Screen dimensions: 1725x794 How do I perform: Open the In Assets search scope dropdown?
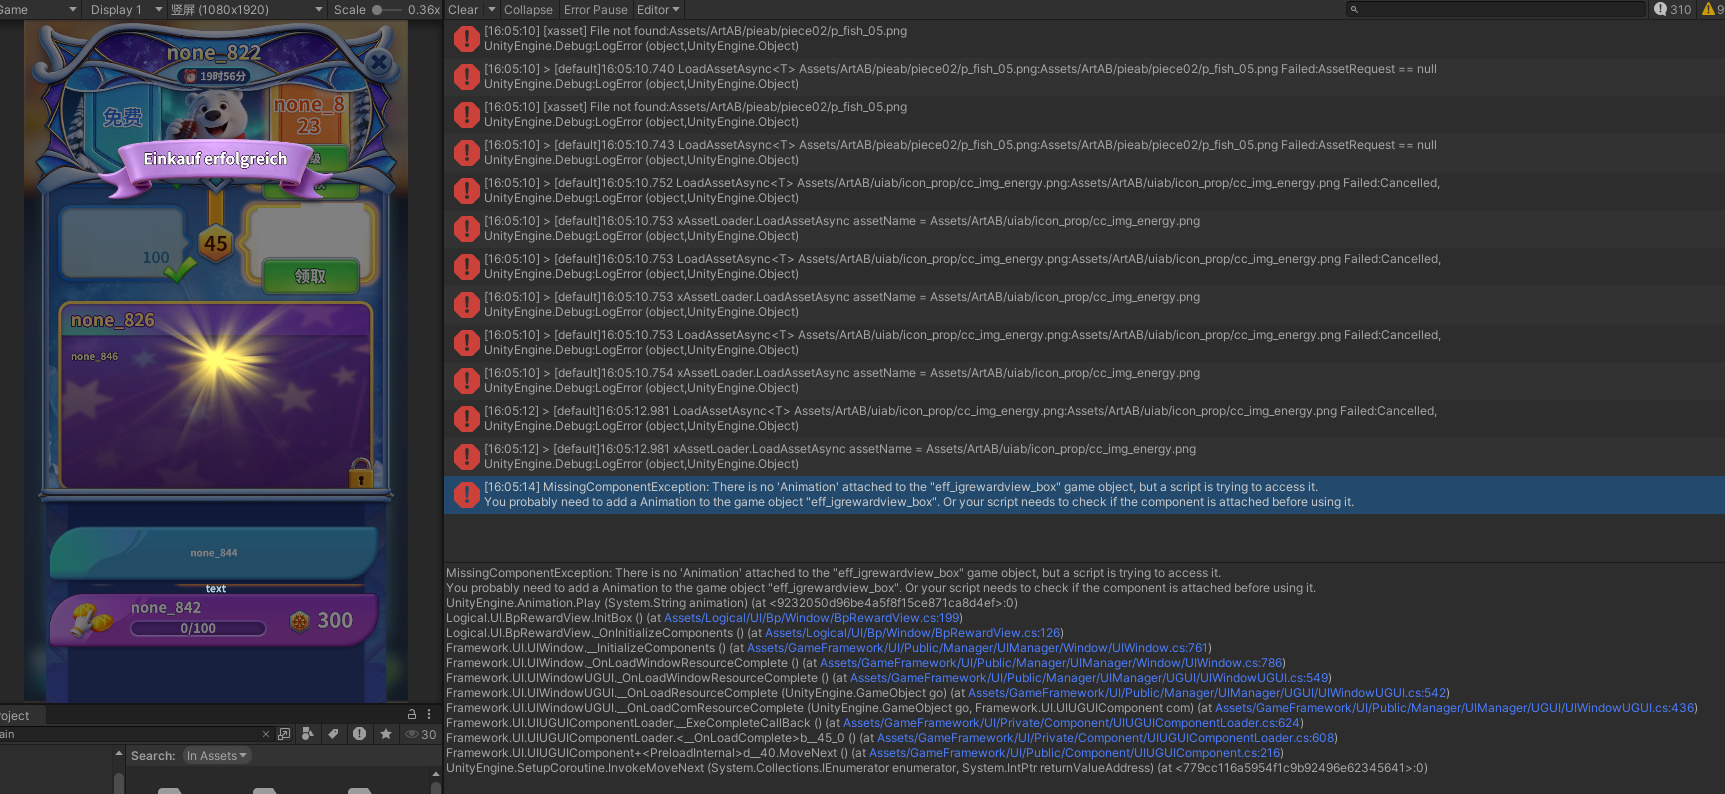pyautogui.click(x=217, y=756)
